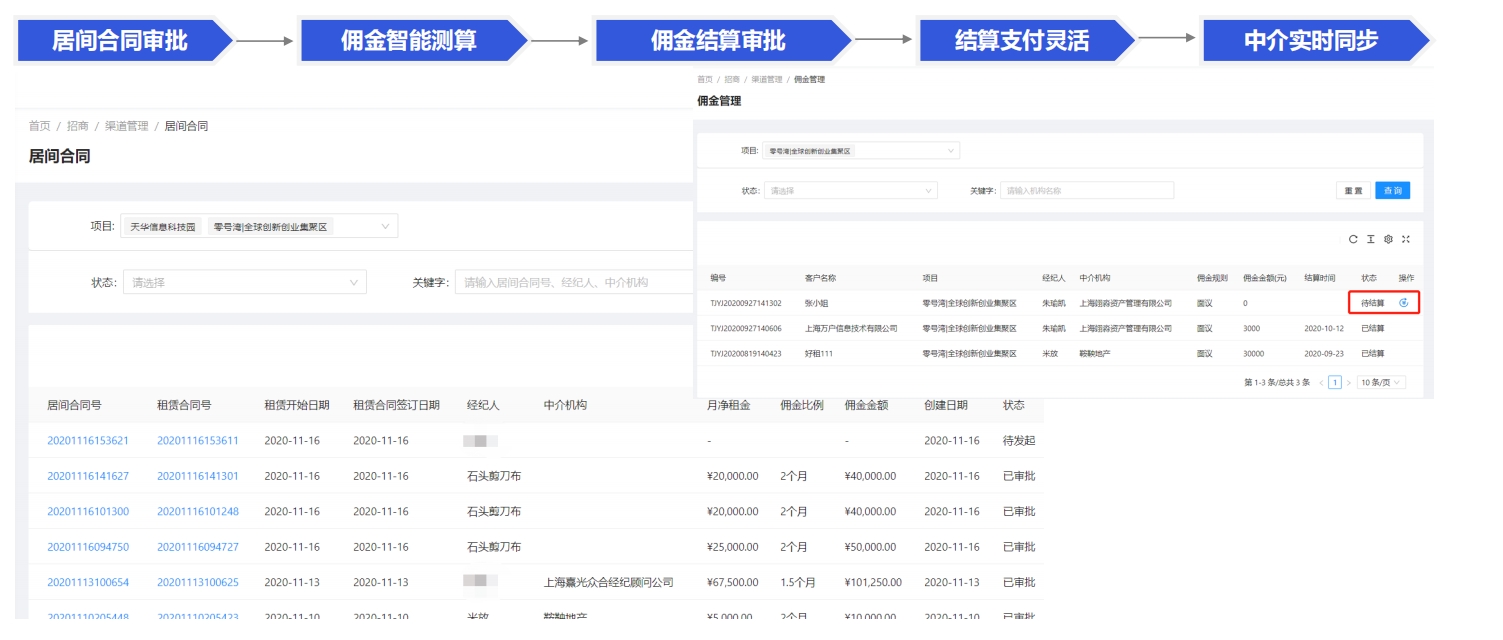Click the 租赁合同签订日期 column header
Image resolution: width=1503 pixels, height=640 pixels.
[396, 405]
